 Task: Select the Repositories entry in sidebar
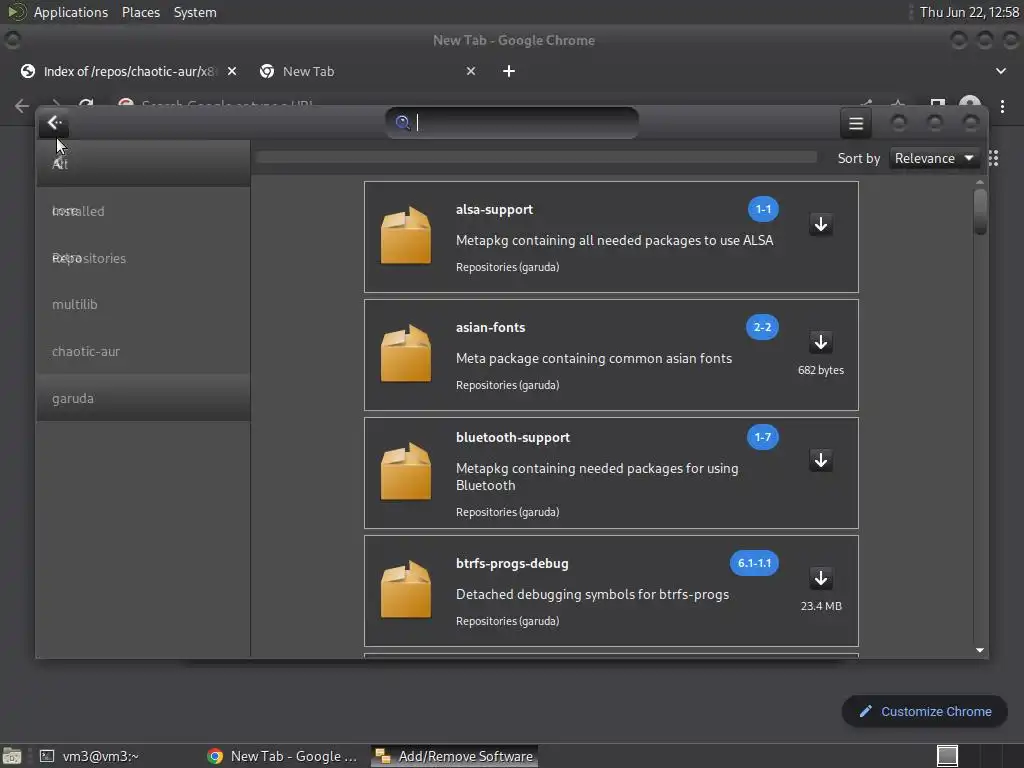coord(143,258)
